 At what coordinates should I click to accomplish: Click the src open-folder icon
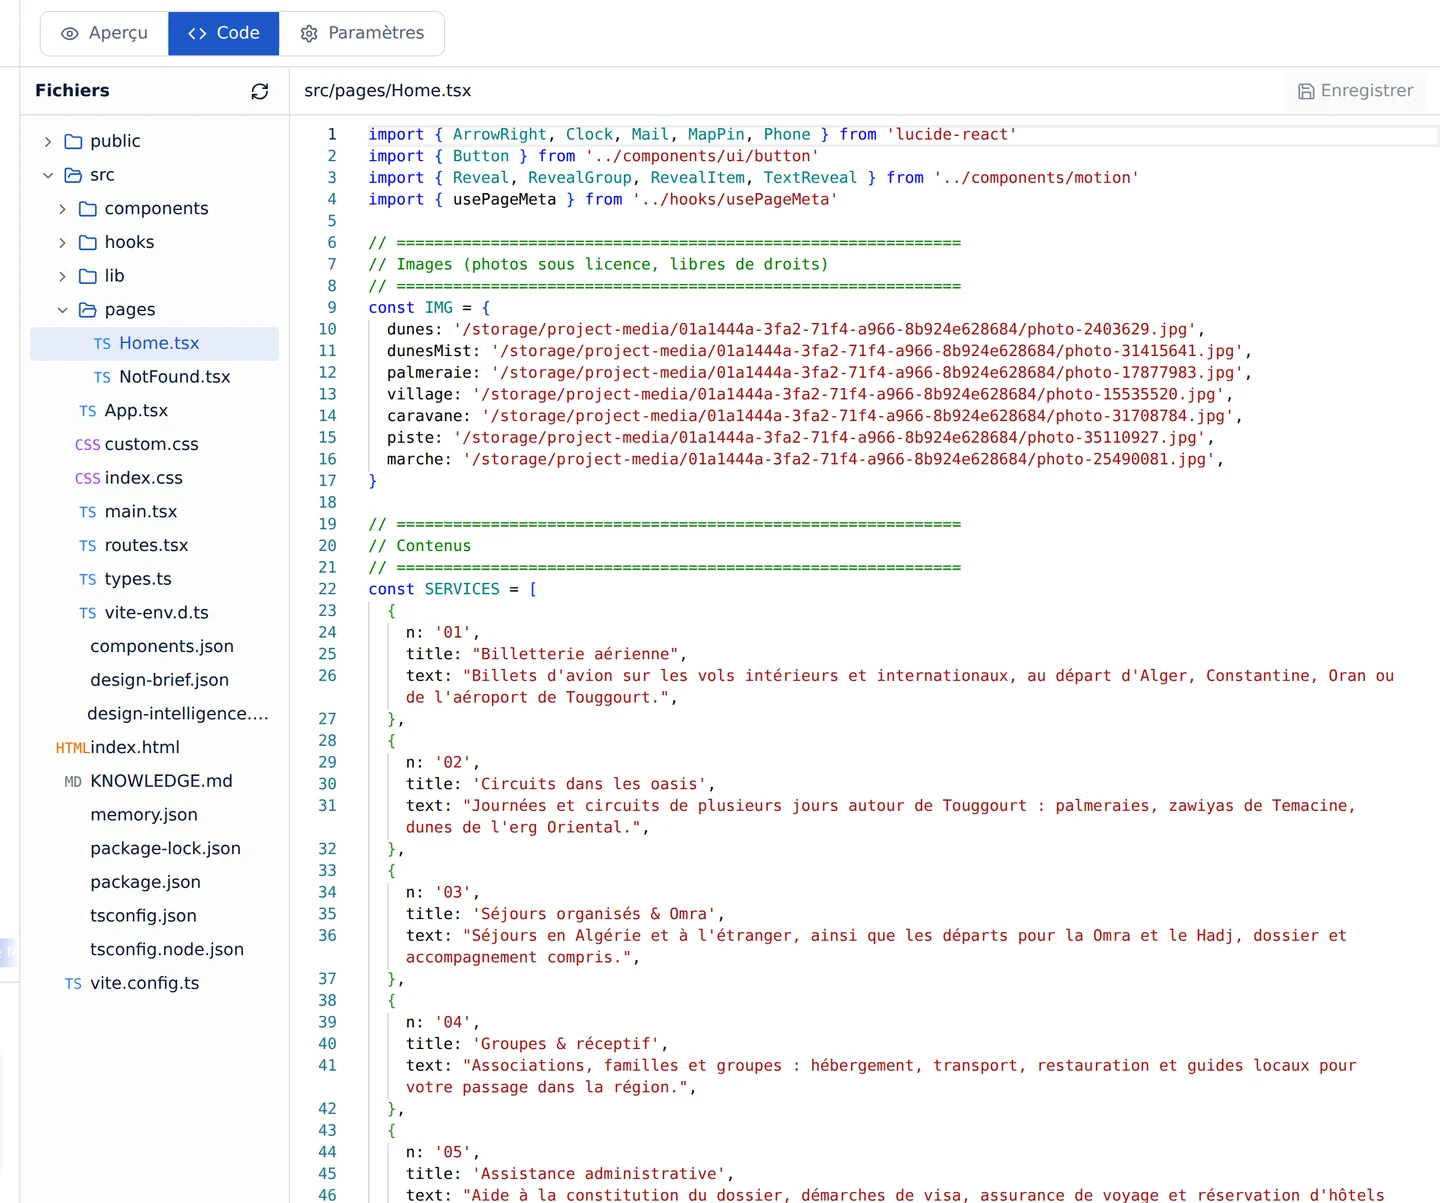click(73, 175)
